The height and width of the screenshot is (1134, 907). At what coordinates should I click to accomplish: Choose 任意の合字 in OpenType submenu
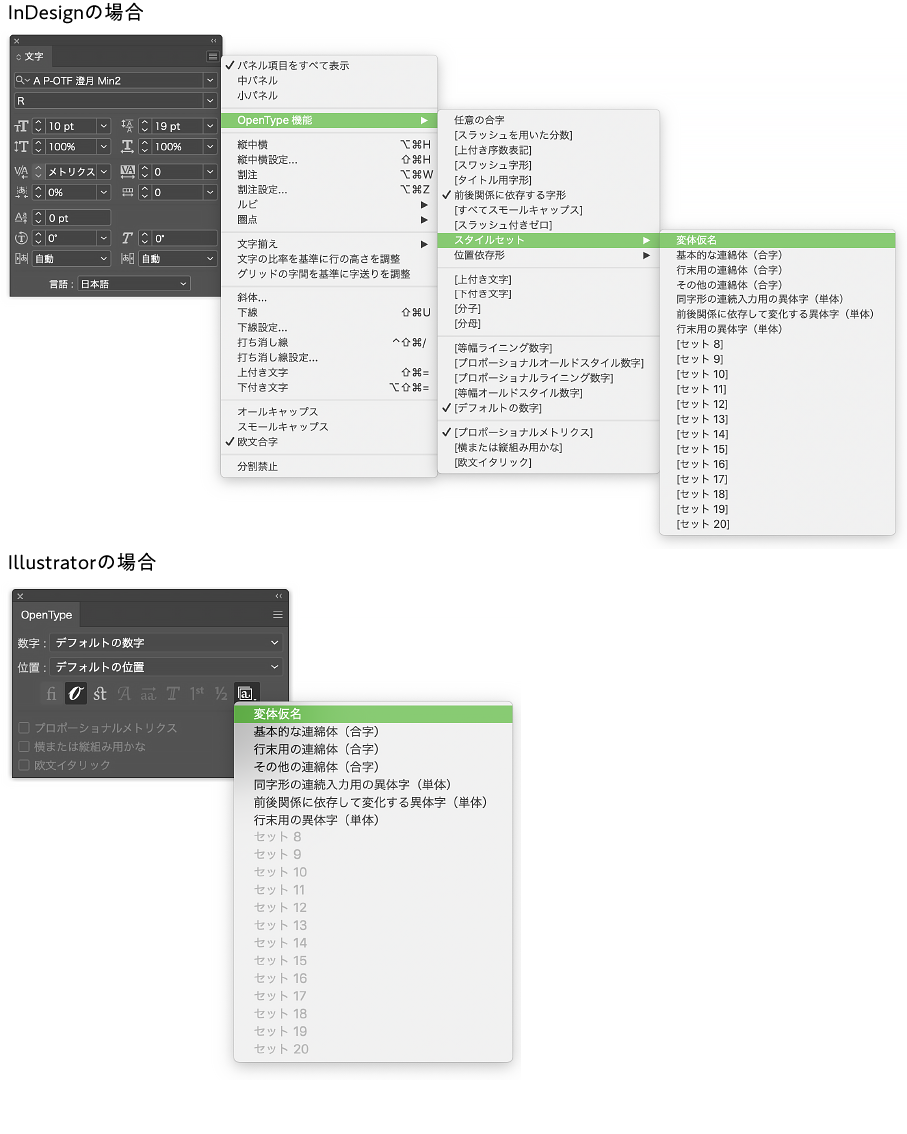click(548, 120)
